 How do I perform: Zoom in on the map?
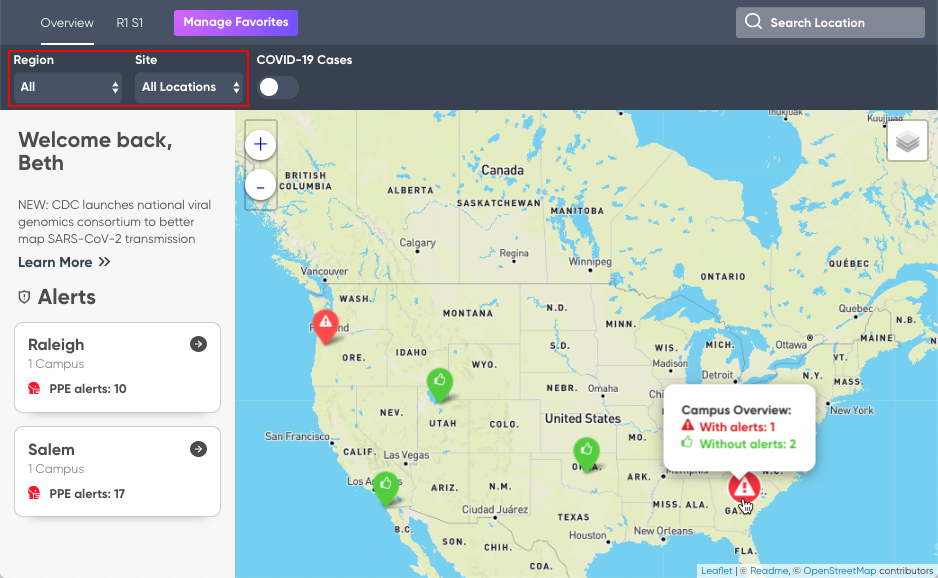click(x=260, y=144)
